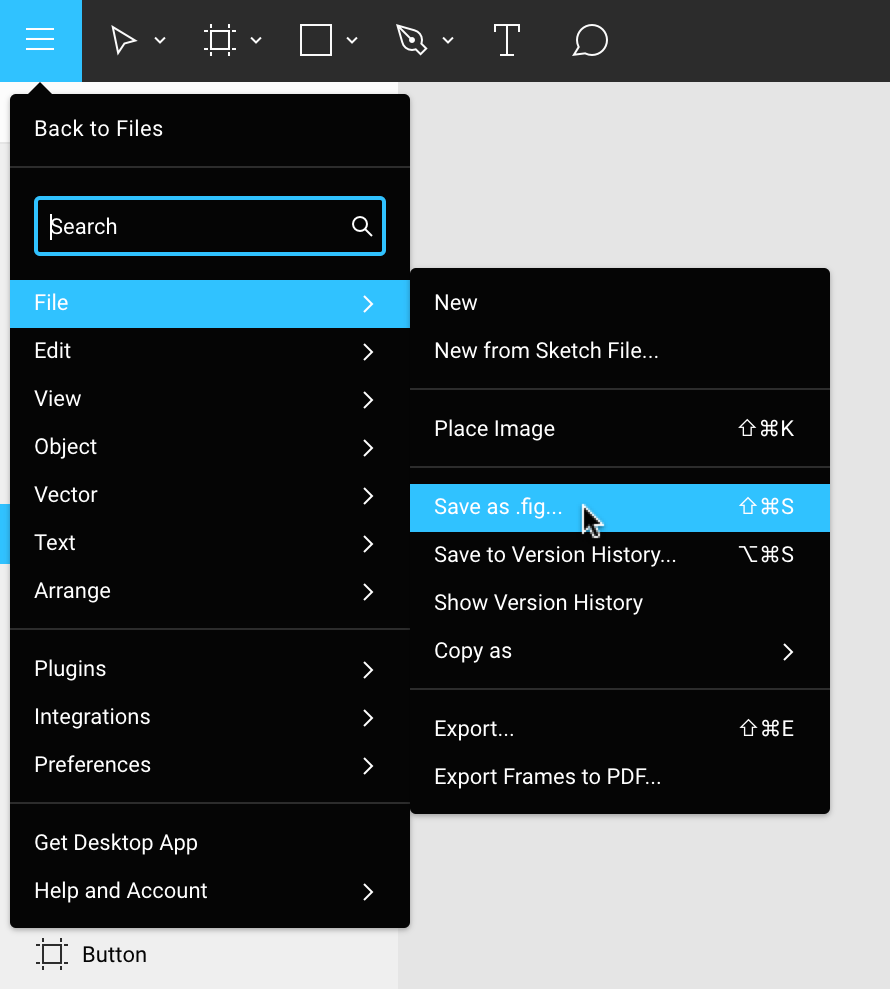The image size is (890, 989).
Task: Expand the Copy as submenu
Action: point(619,651)
